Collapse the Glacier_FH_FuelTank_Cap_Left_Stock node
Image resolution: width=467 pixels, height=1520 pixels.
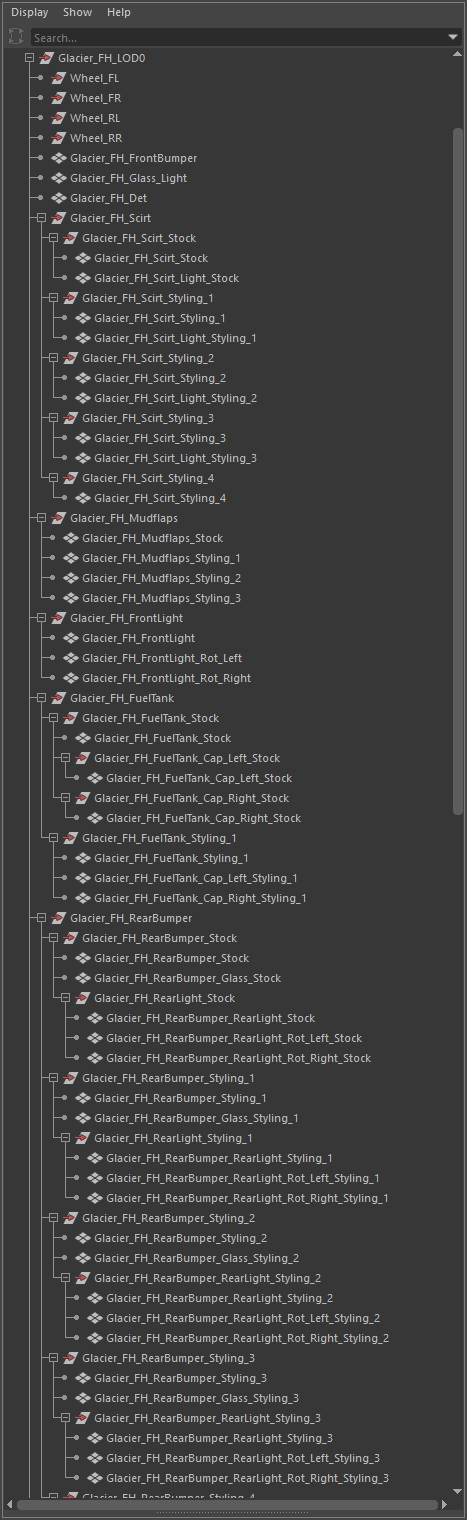tap(66, 758)
